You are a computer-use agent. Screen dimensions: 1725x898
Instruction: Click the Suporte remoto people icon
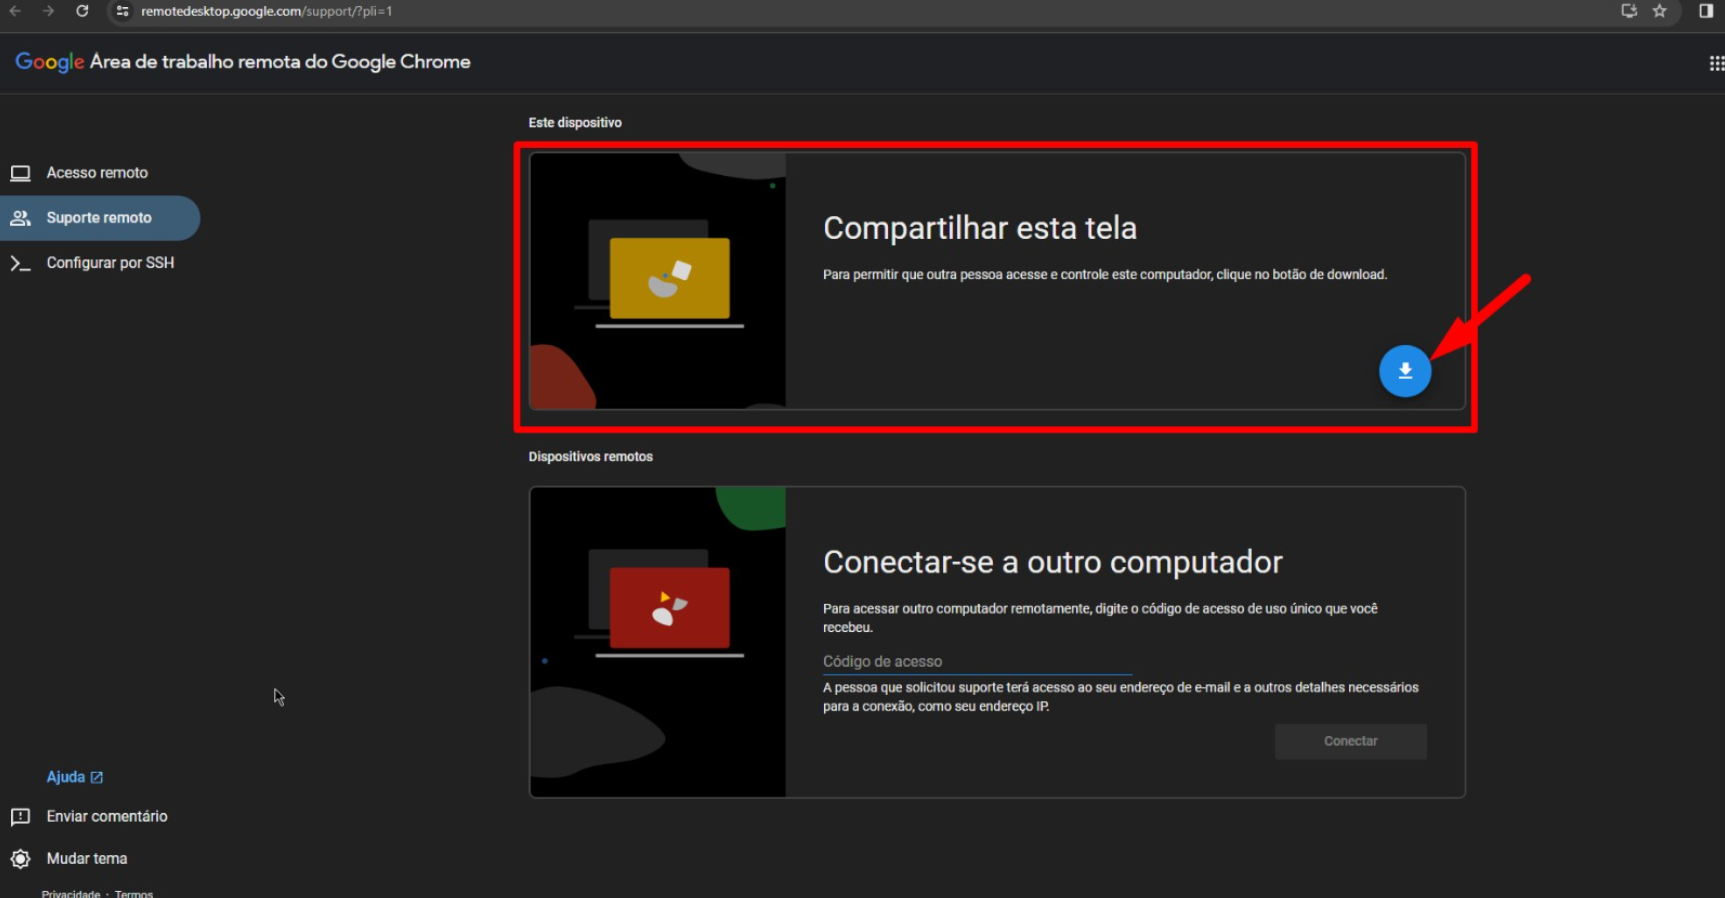[x=20, y=218]
